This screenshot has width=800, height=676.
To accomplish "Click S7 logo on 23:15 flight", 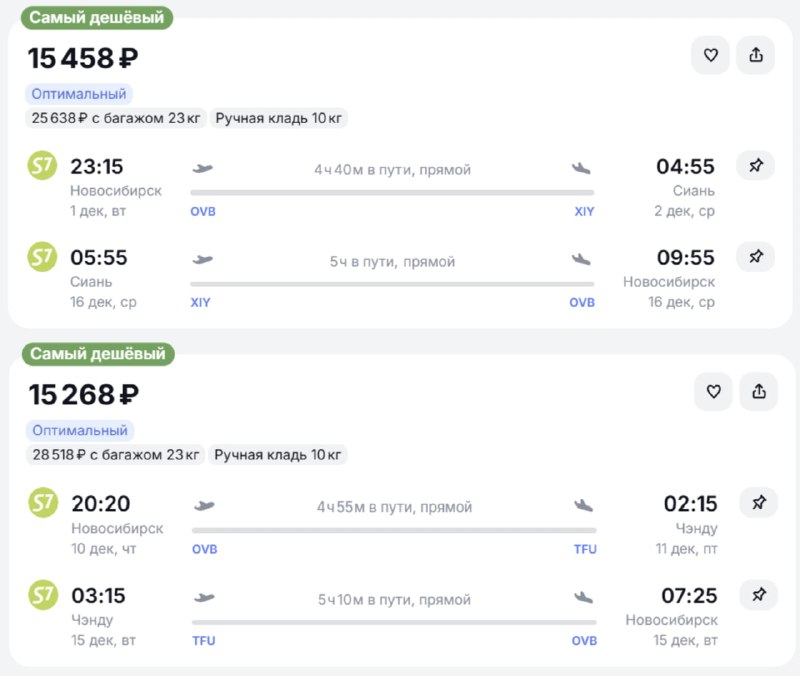I will pos(42,165).
